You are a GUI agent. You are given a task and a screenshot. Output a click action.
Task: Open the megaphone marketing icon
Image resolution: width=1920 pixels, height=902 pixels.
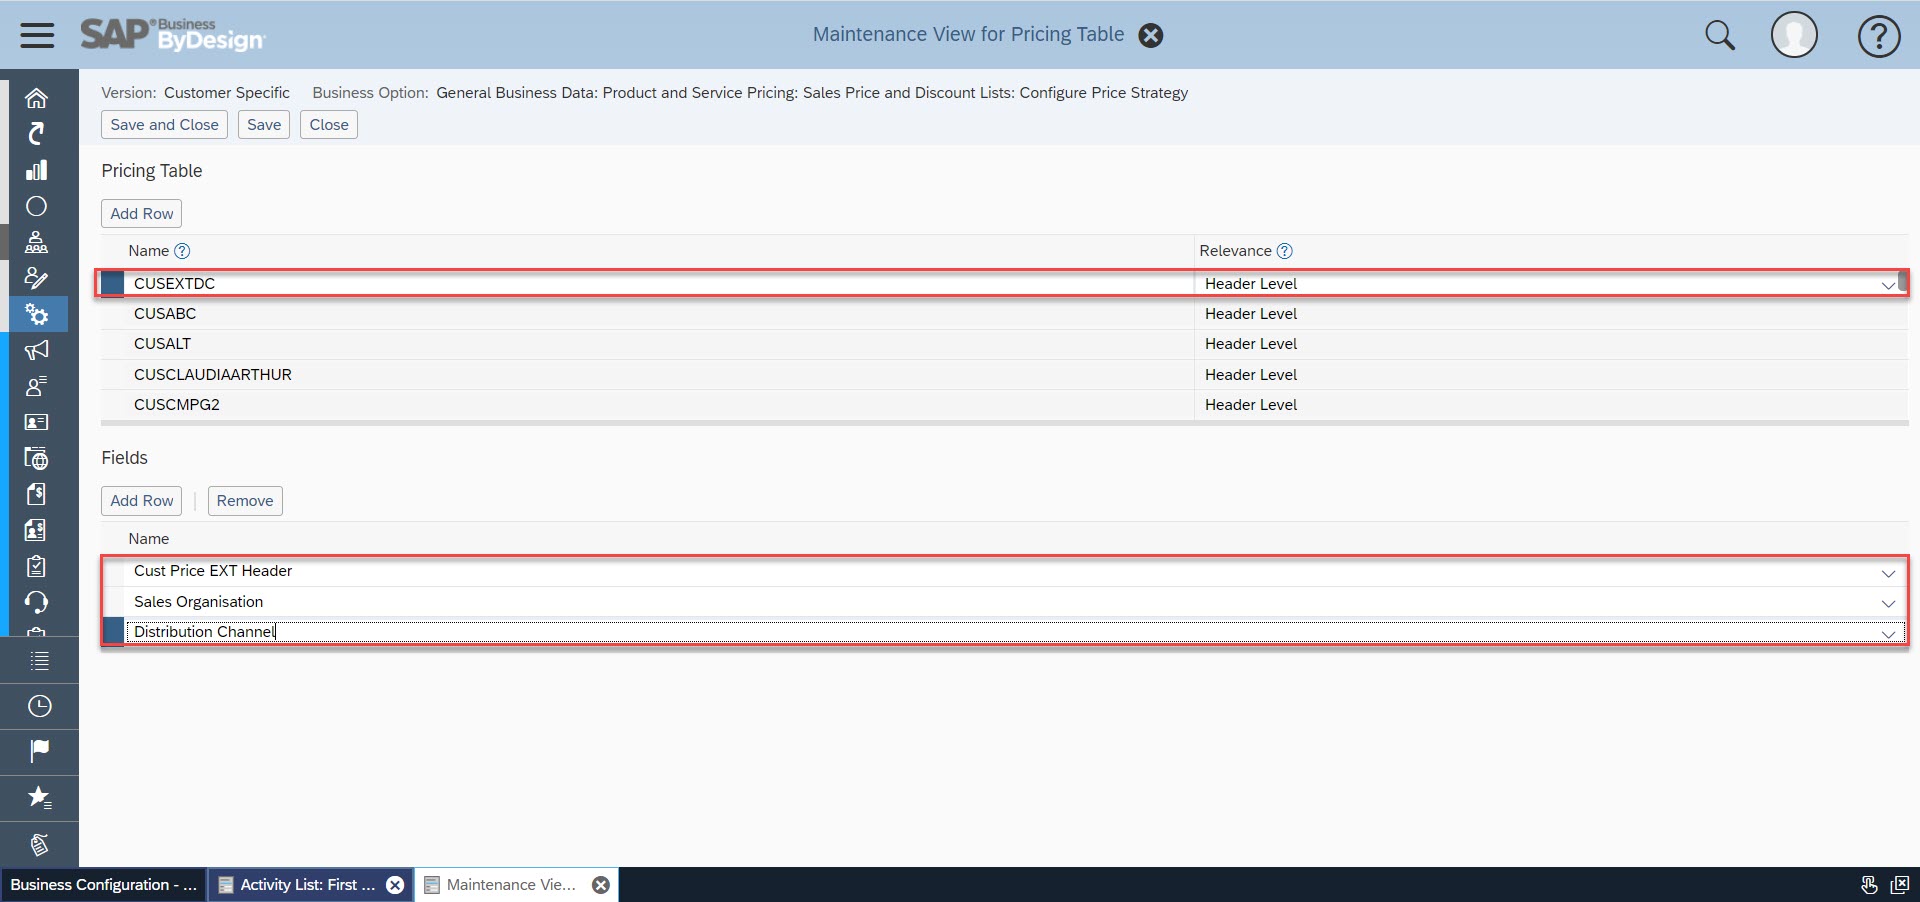coord(36,350)
